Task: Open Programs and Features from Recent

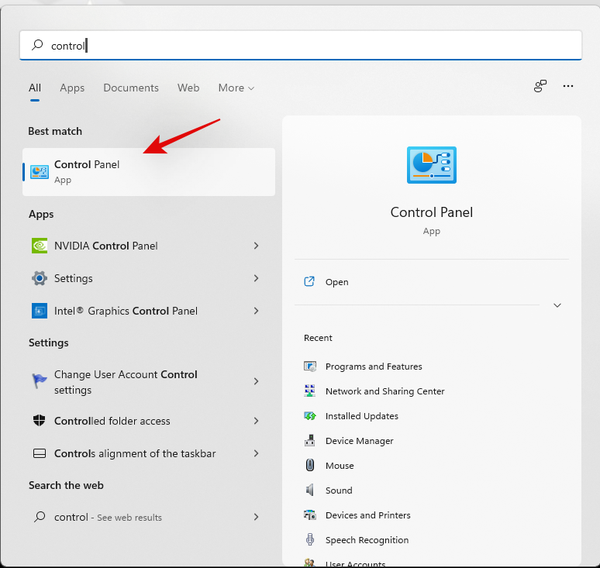Action: 373,367
